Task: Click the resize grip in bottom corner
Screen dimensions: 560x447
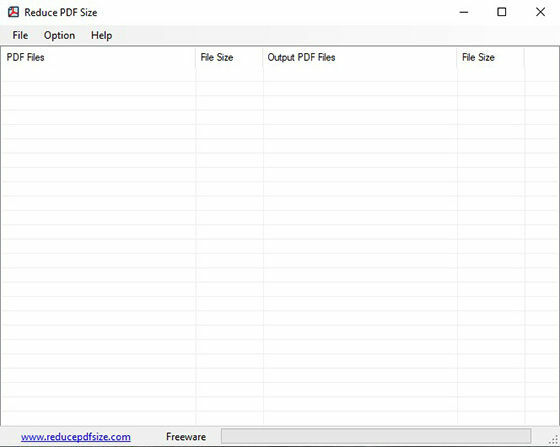Action: (x=554, y=441)
